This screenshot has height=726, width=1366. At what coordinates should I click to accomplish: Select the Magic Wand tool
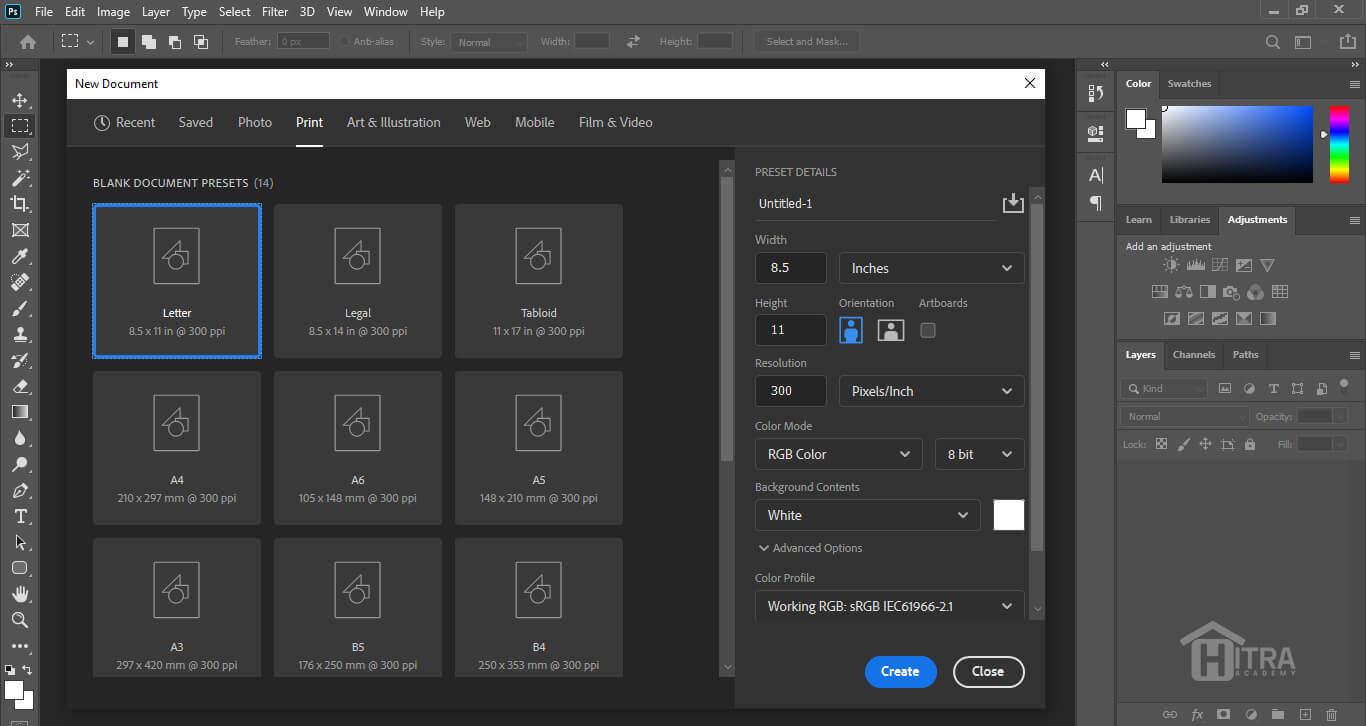[x=19, y=178]
